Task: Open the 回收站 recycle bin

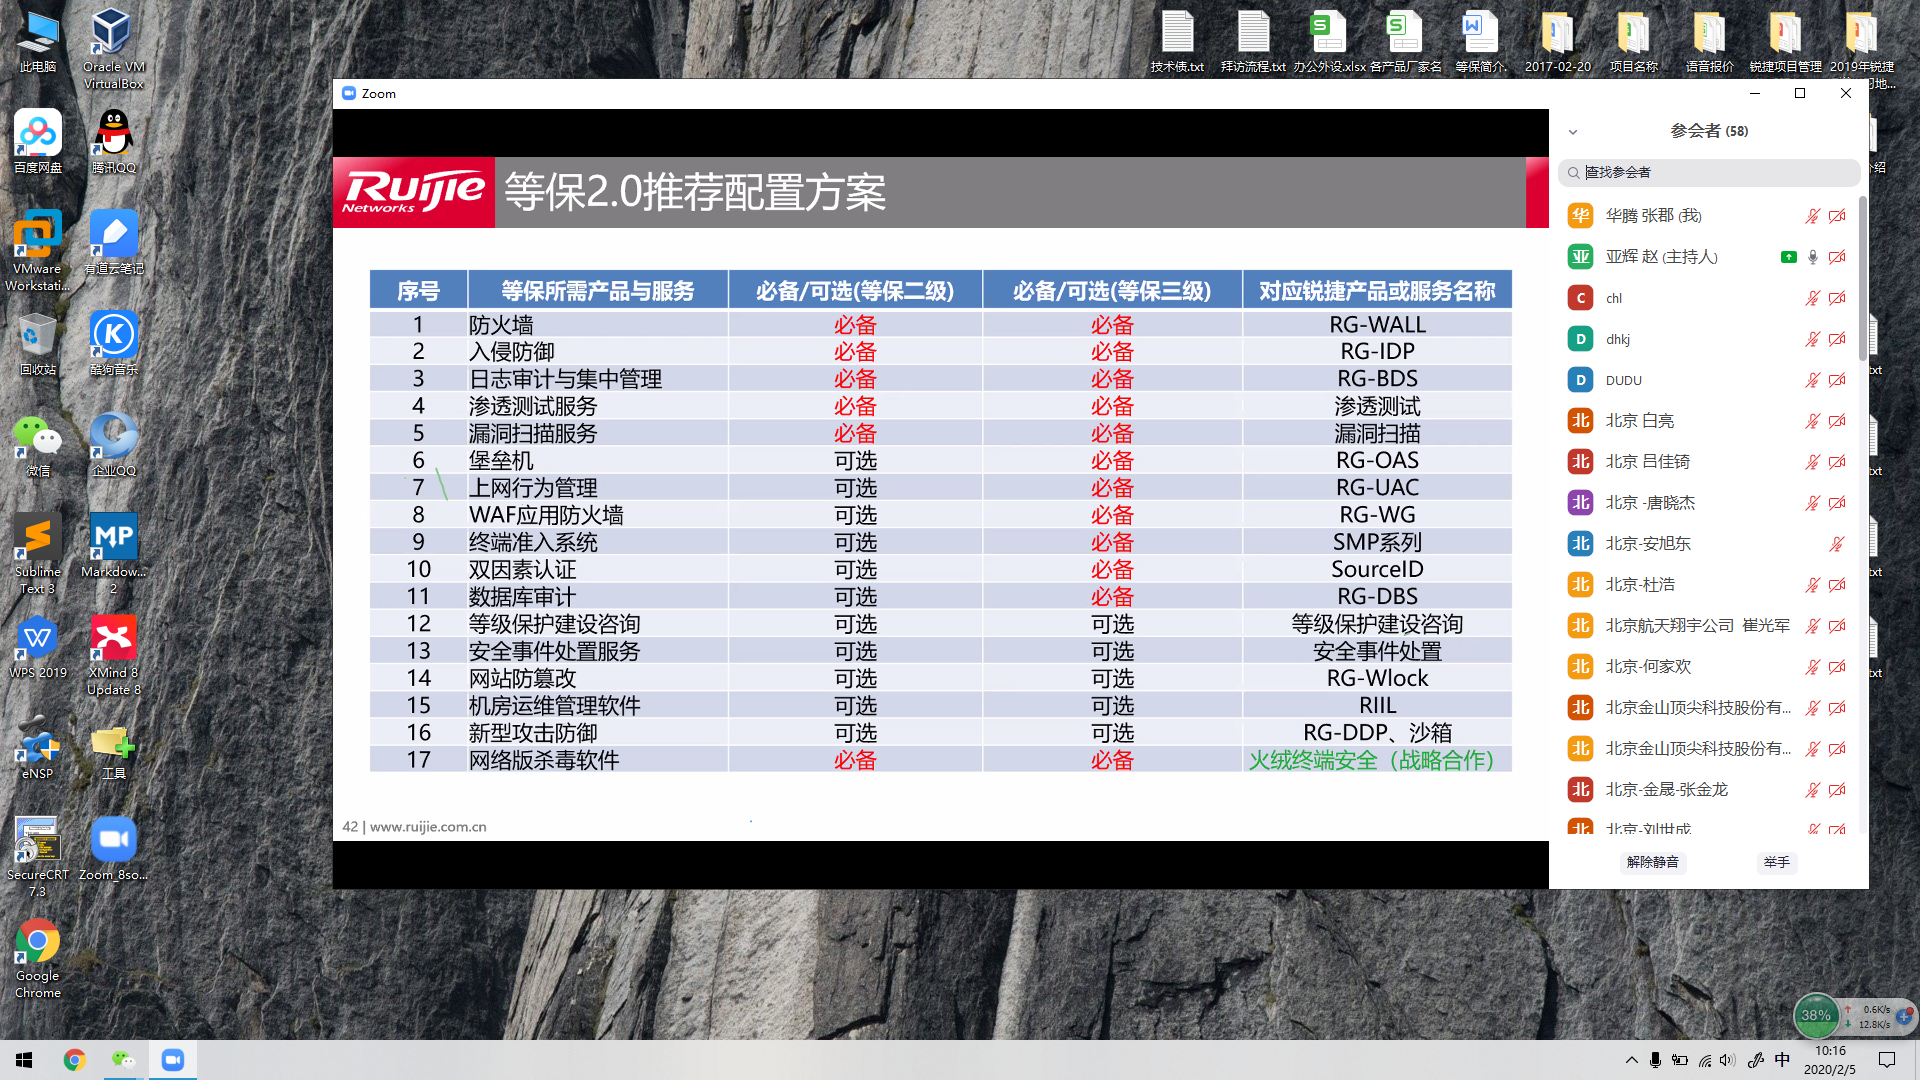Action: (x=38, y=343)
